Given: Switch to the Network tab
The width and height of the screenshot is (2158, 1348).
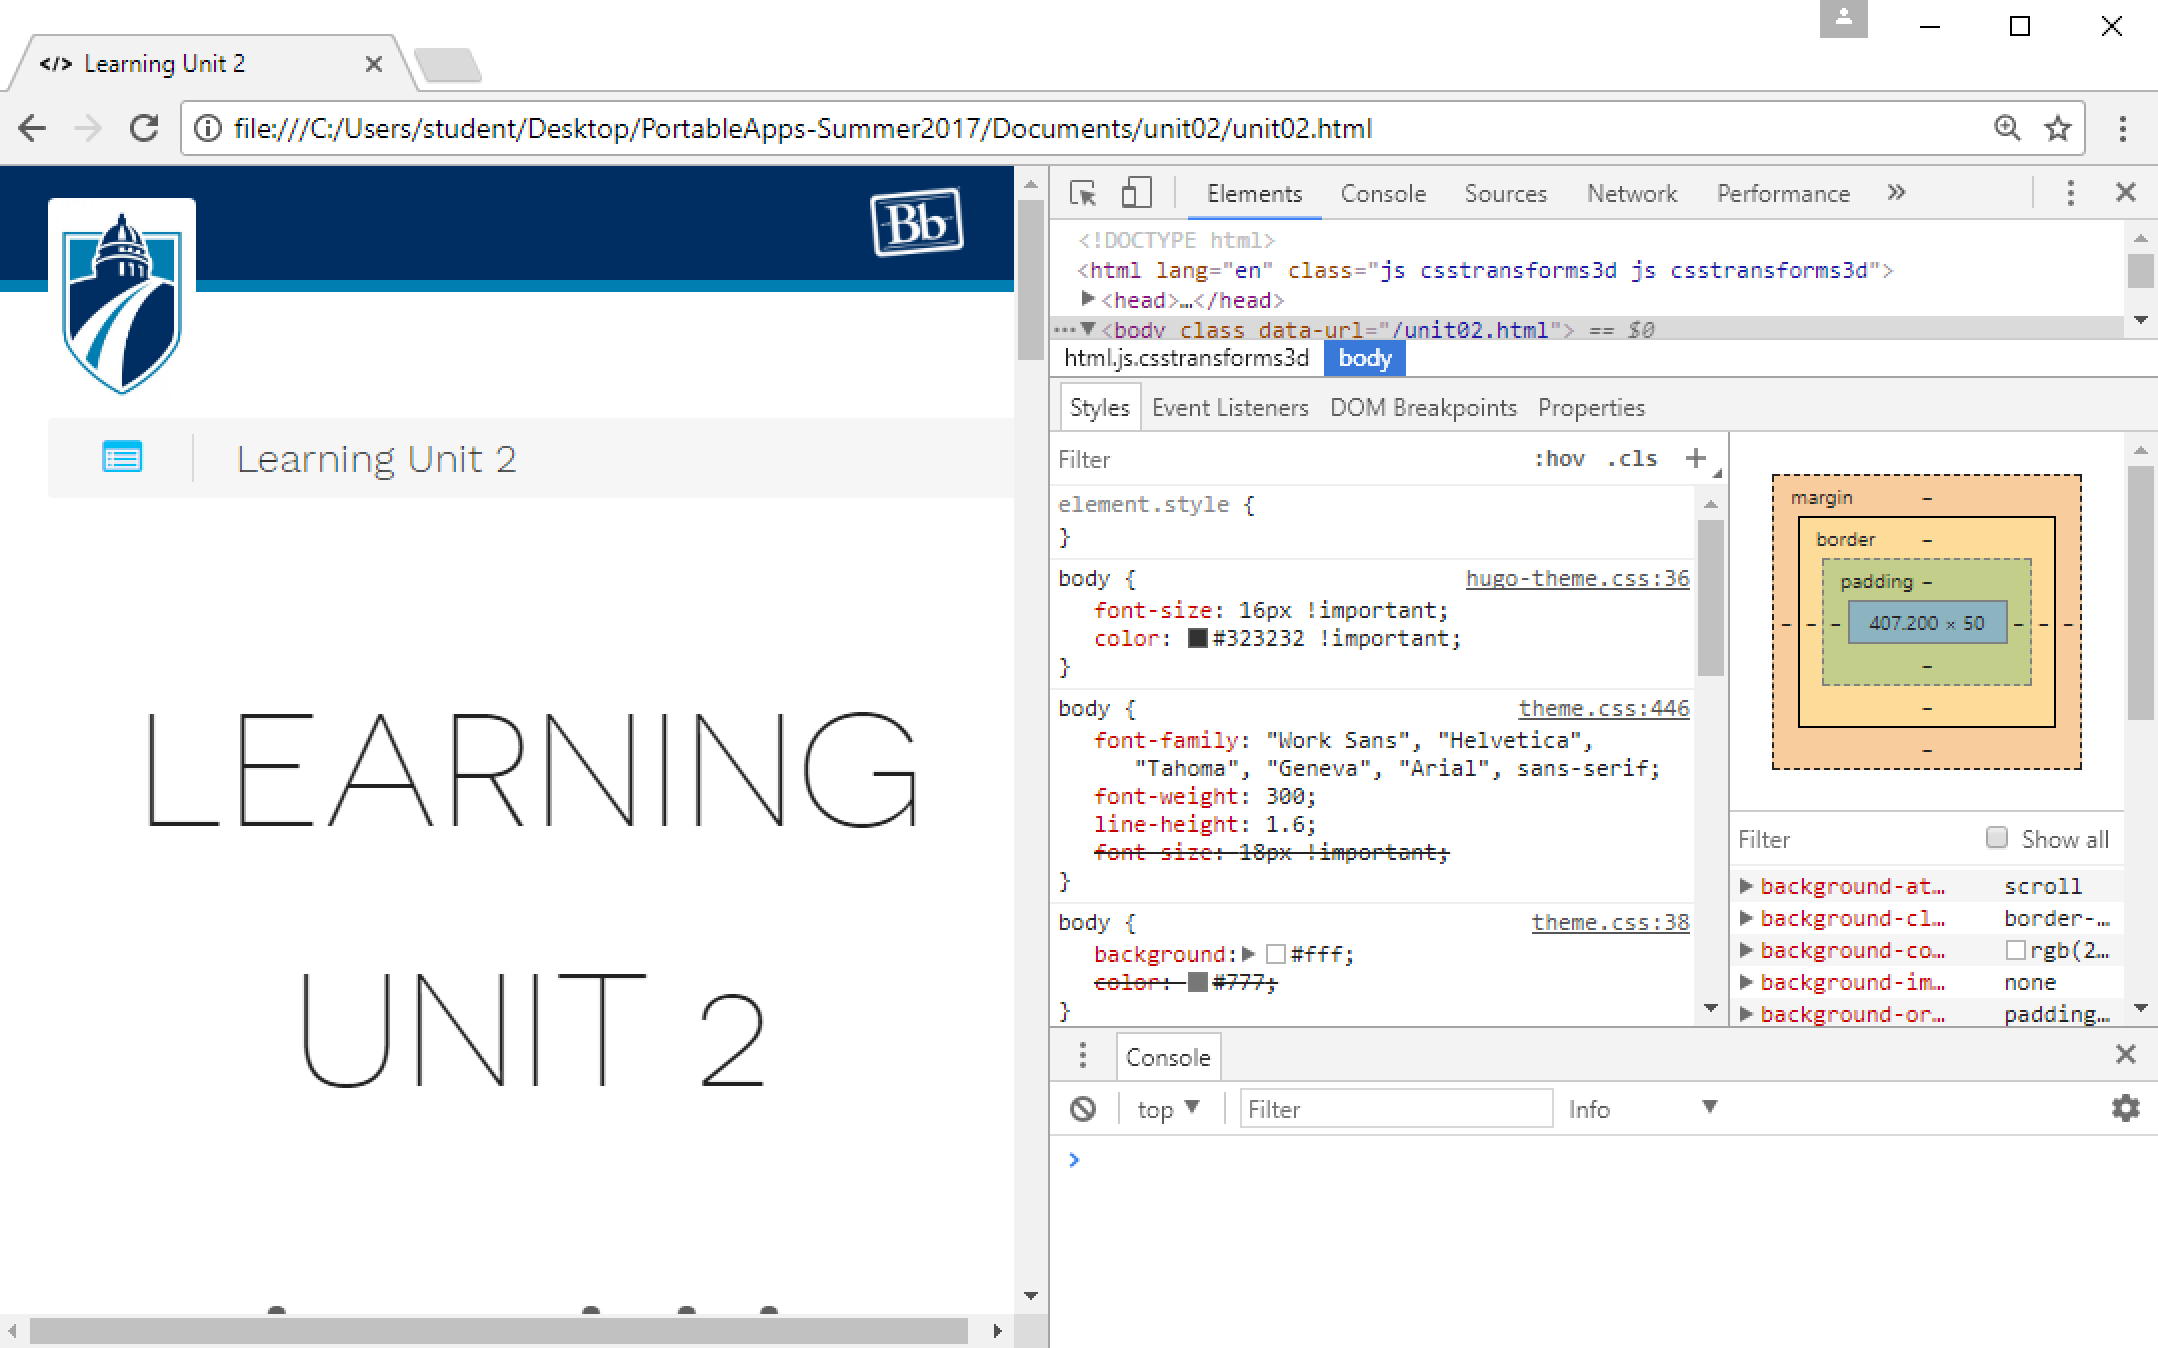Looking at the screenshot, I should pyautogui.click(x=1632, y=193).
